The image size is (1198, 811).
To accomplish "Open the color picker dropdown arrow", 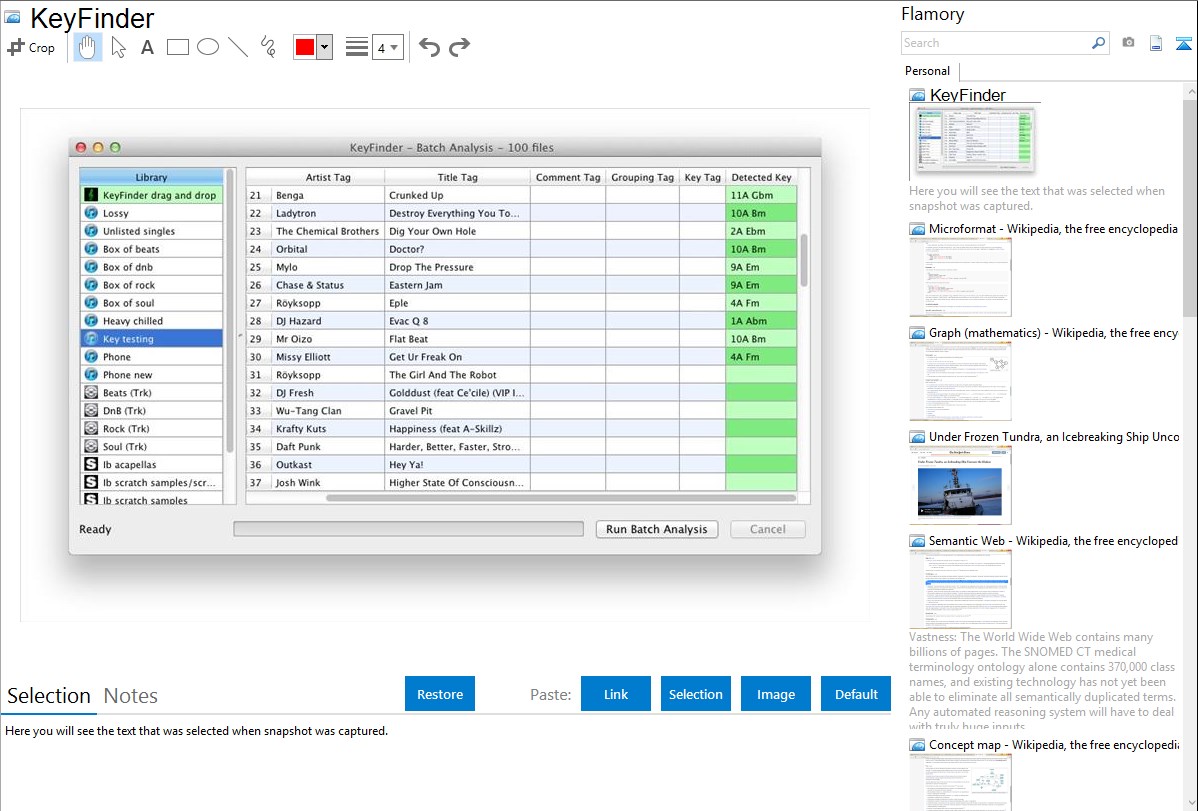I will click(324, 47).
